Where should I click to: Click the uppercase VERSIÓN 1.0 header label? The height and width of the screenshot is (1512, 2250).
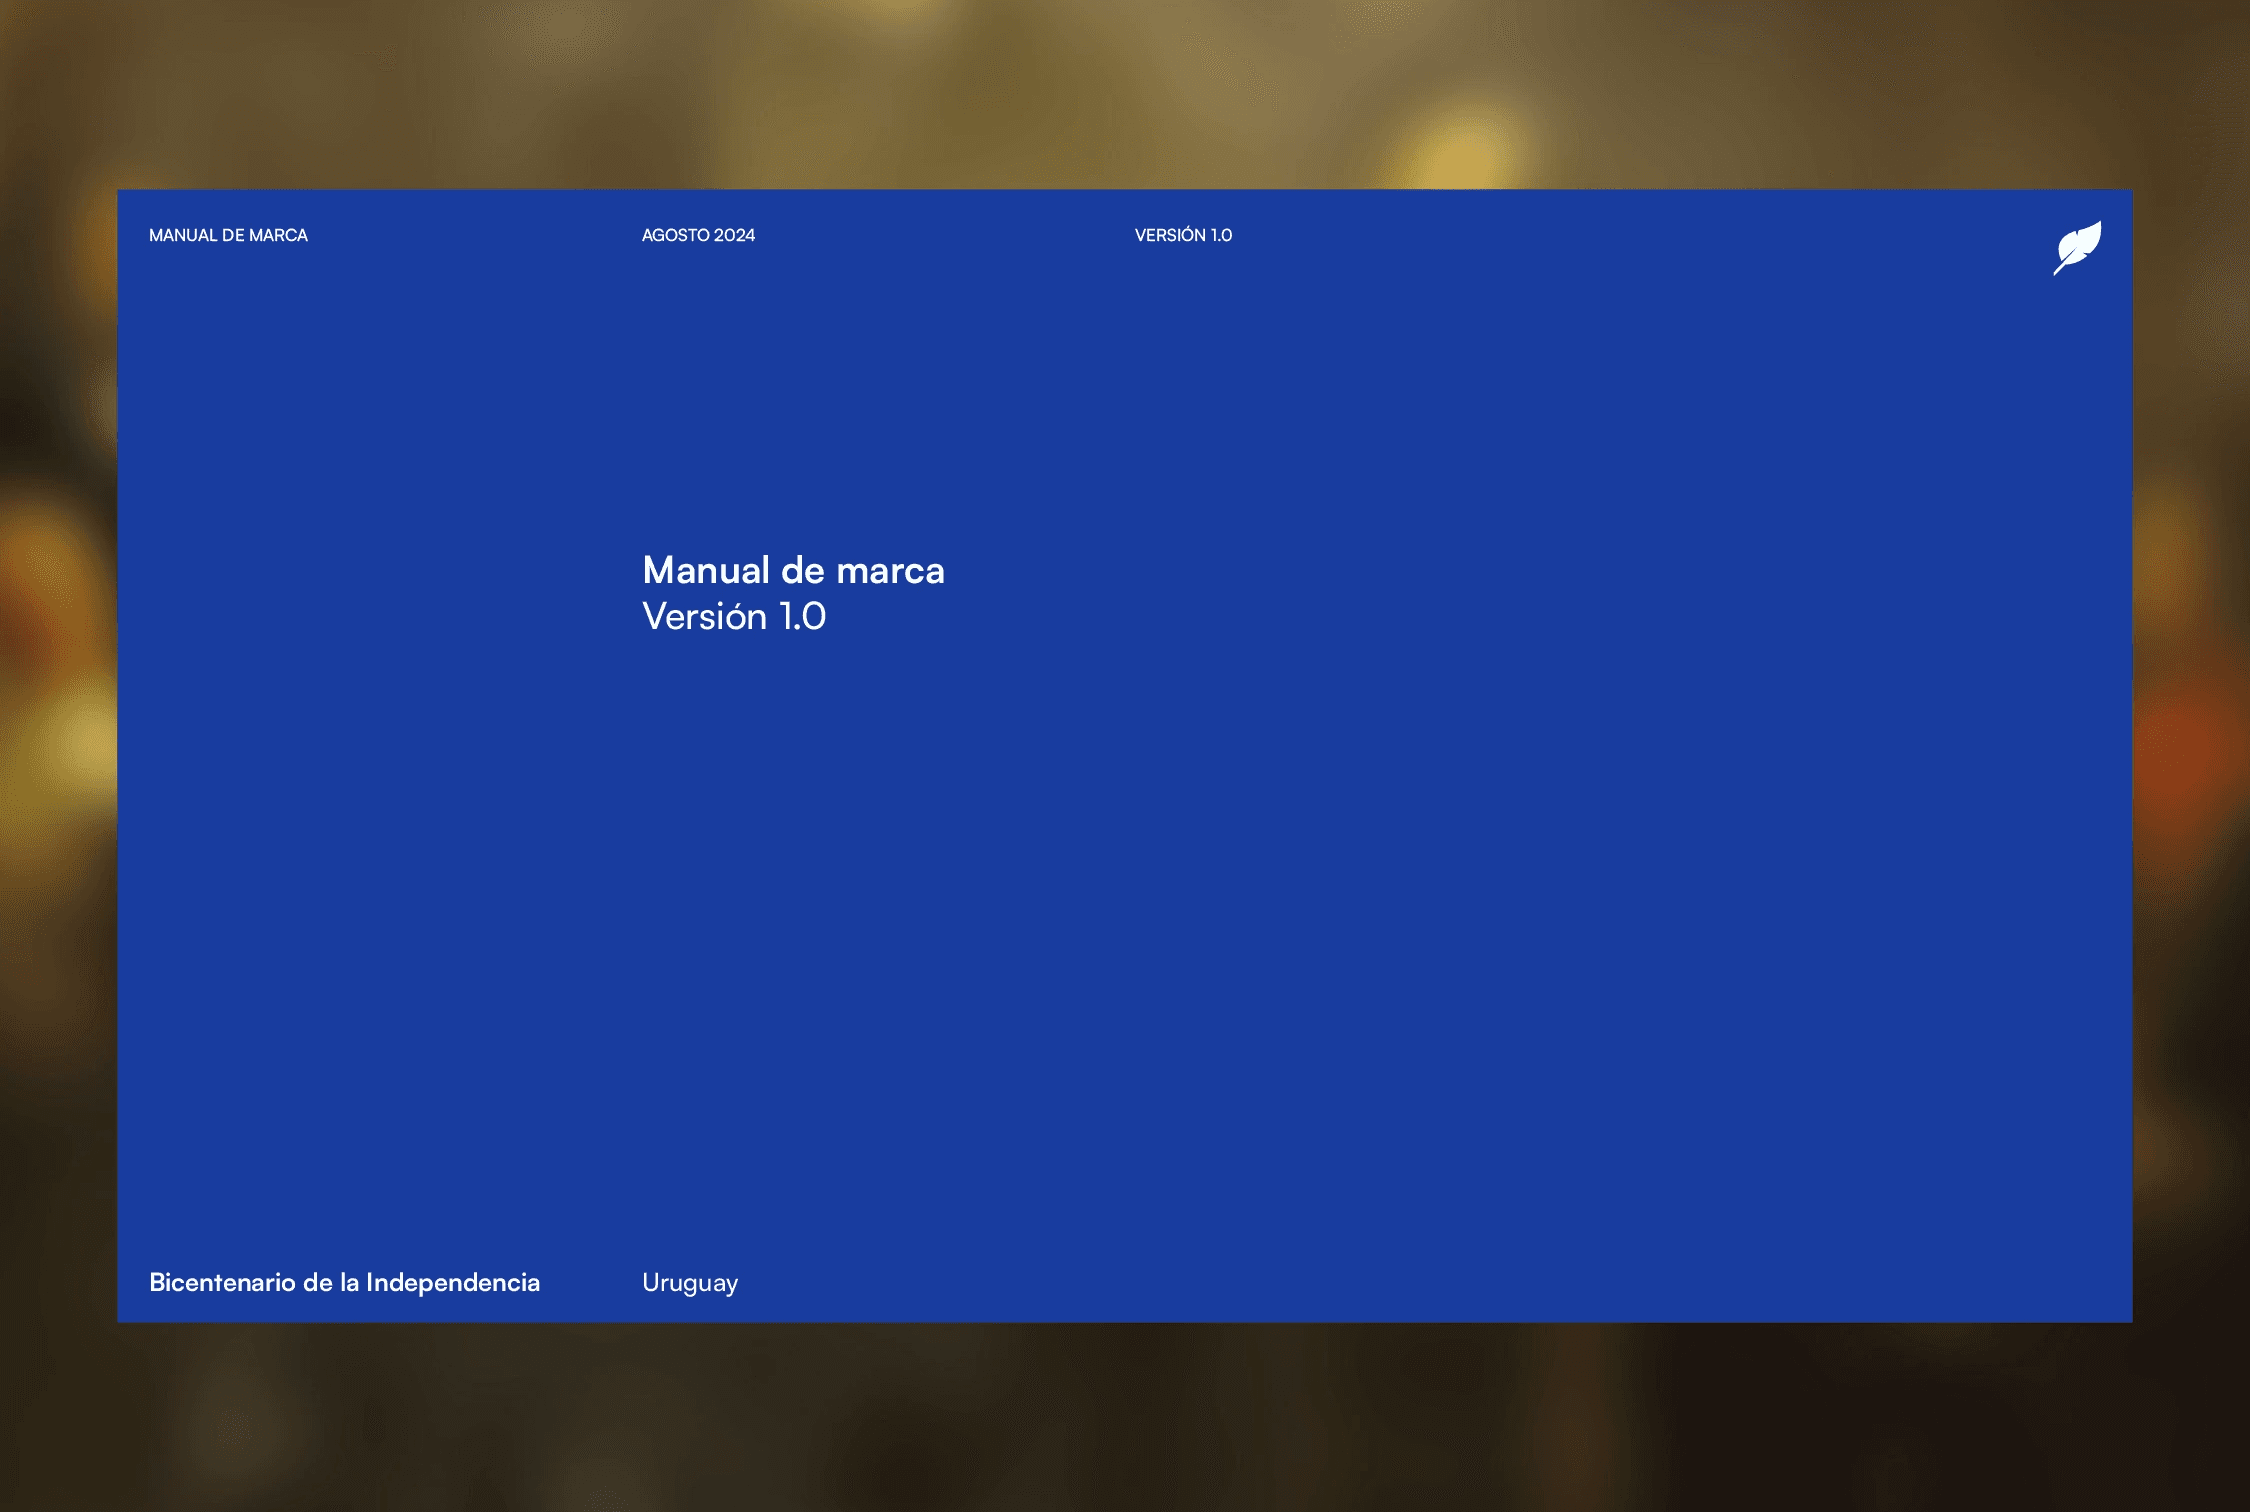pyautogui.click(x=1183, y=235)
